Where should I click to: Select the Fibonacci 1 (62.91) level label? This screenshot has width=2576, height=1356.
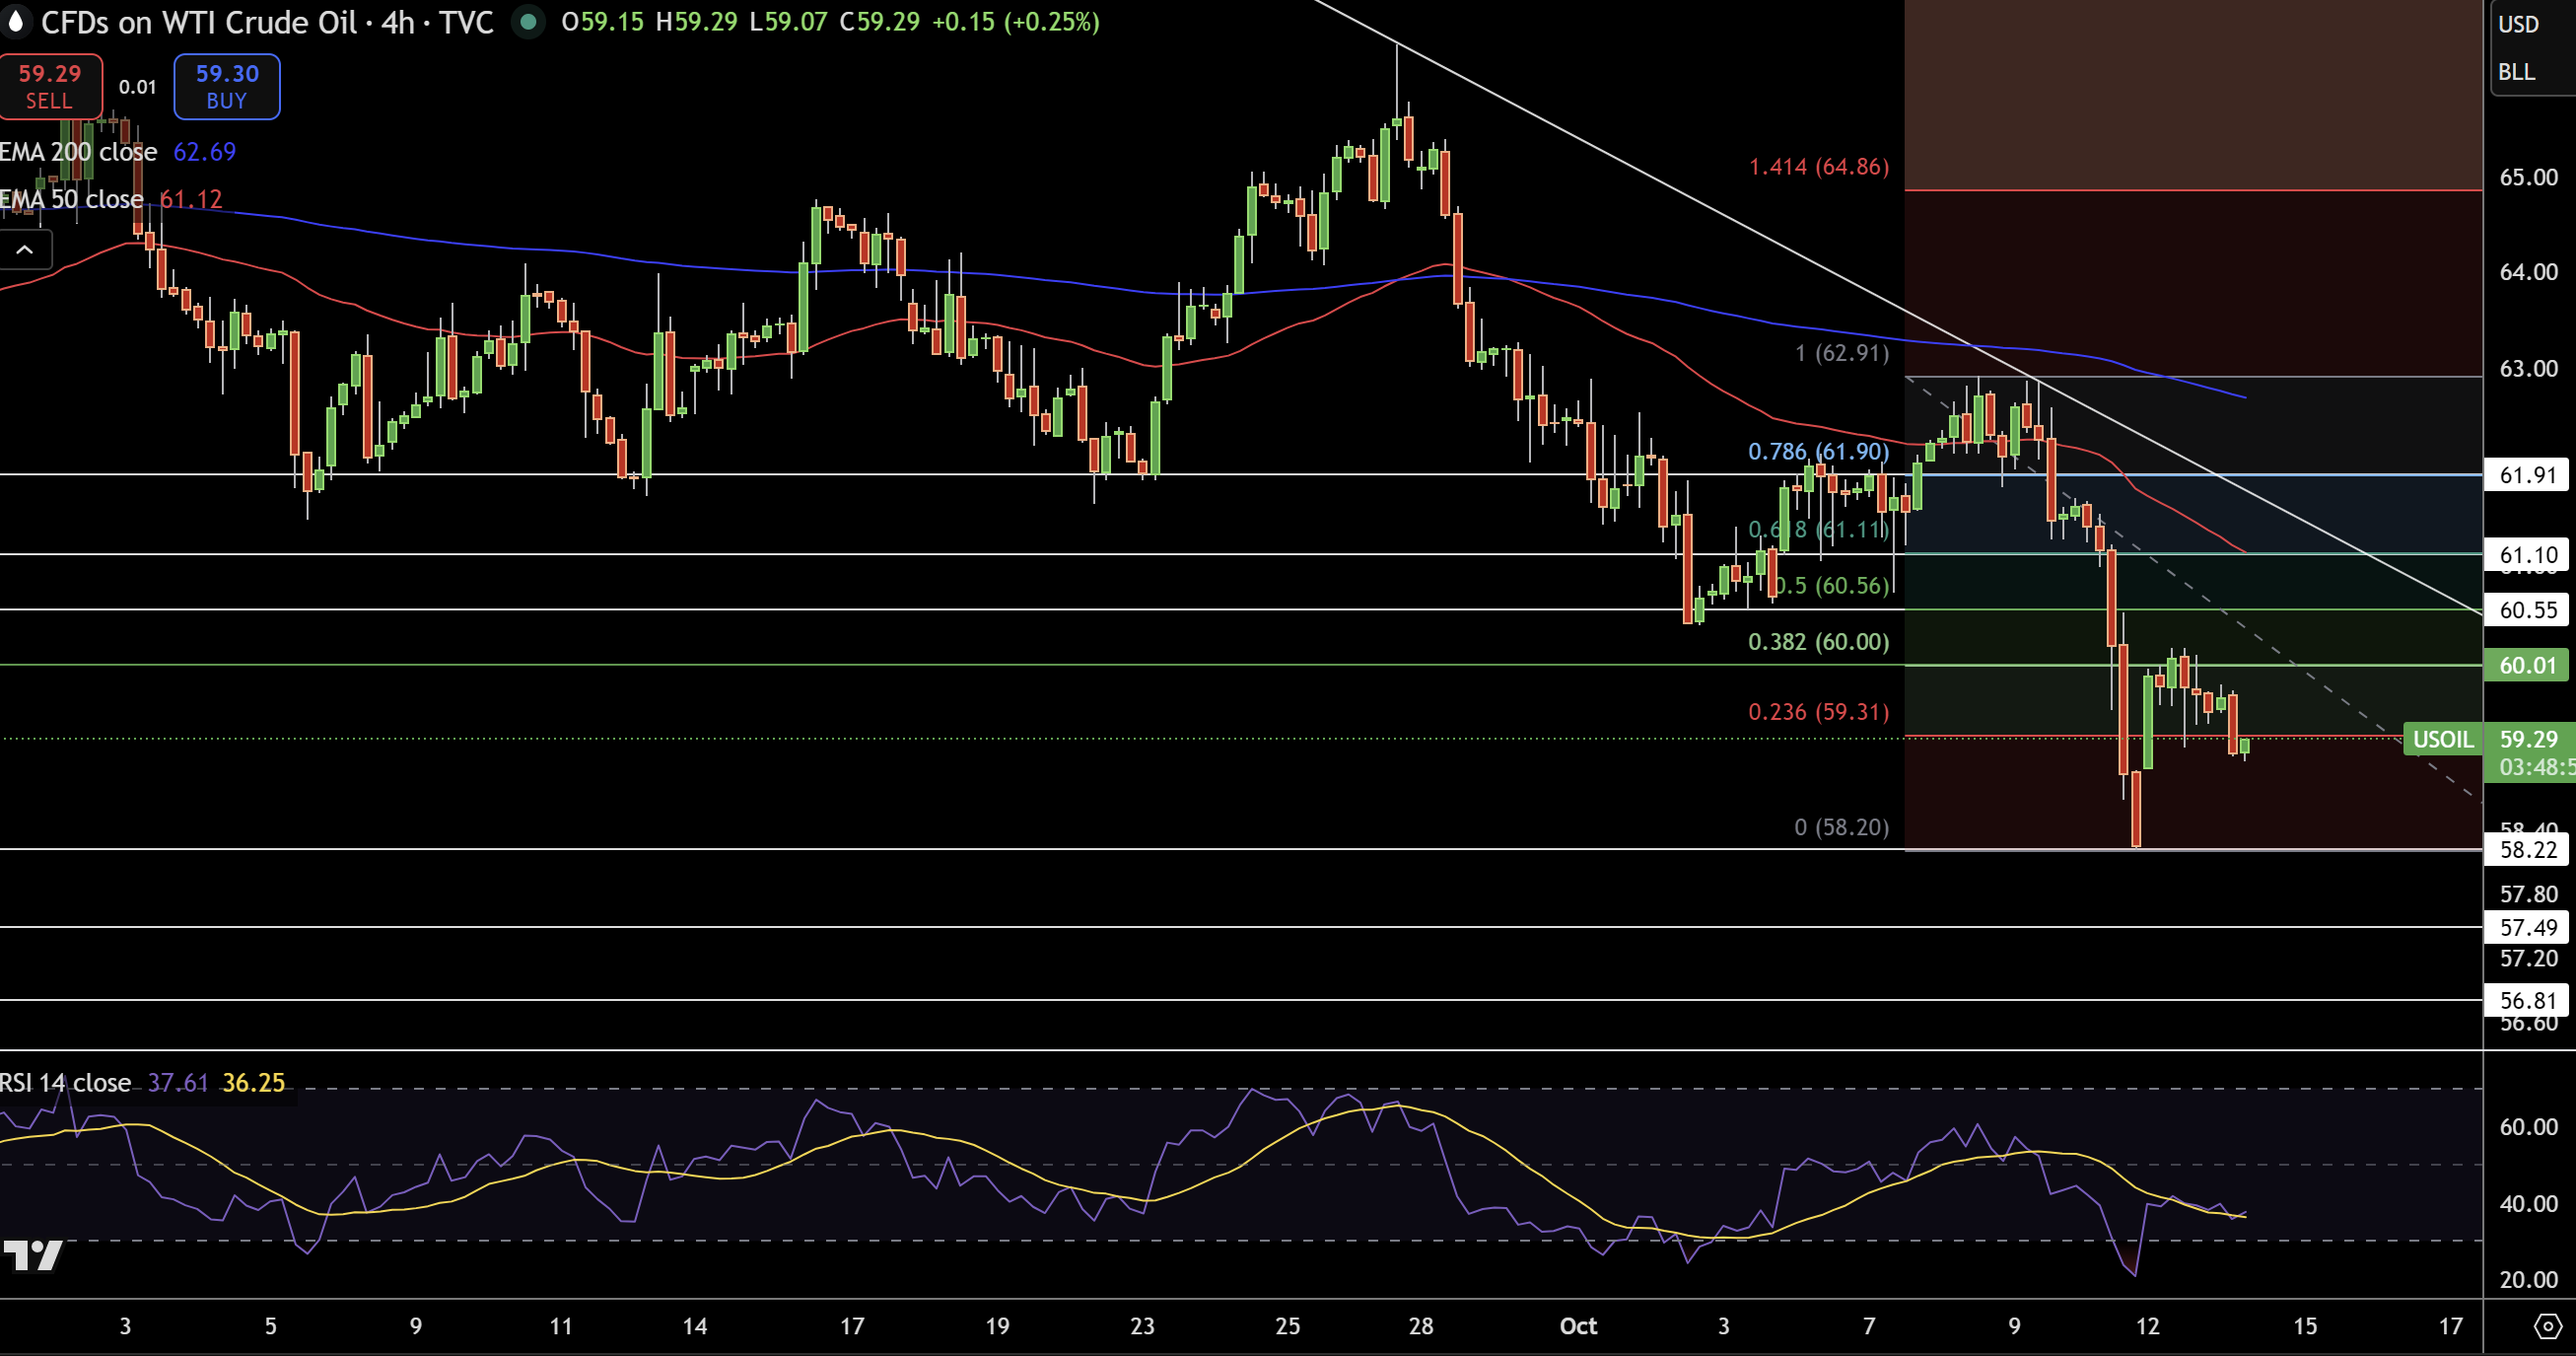coord(1842,353)
